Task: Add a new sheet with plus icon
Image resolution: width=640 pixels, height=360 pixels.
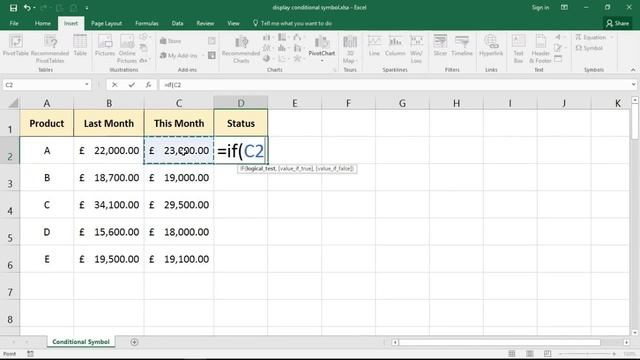Action: pos(134,342)
